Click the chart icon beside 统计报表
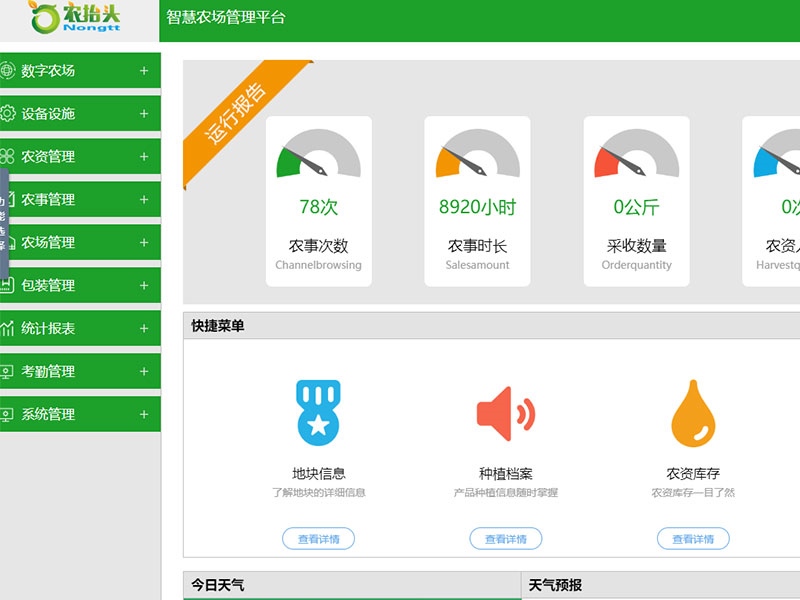This screenshot has width=800, height=600. click(x=8, y=328)
